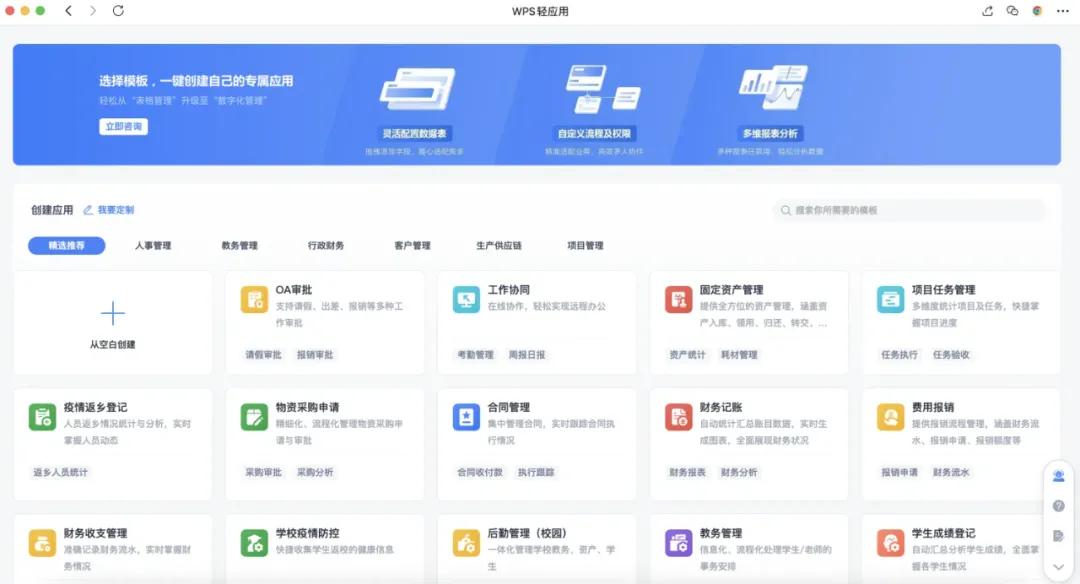The height and width of the screenshot is (584, 1080).
Task: Click the 合同管理 blue icon
Action: pyautogui.click(x=466, y=417)
